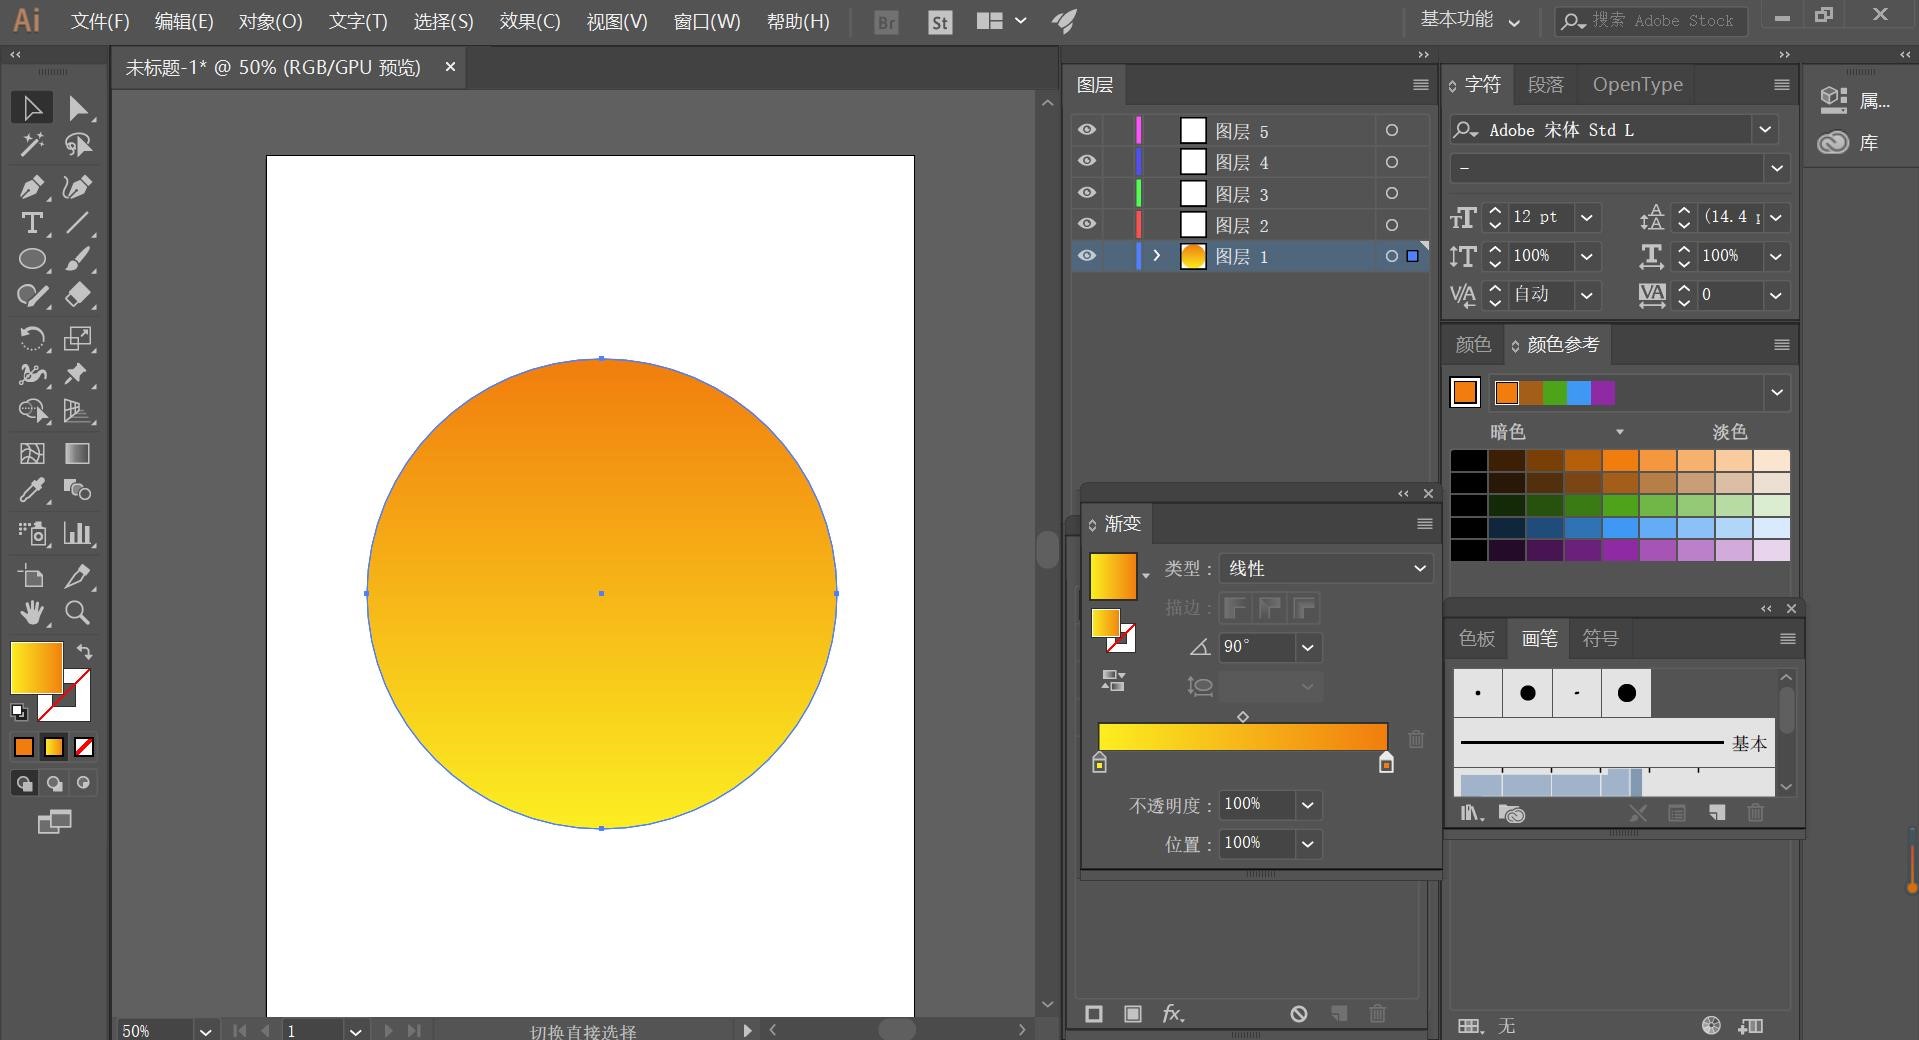Select the Eyedropper tool

[x=31, y=490]
